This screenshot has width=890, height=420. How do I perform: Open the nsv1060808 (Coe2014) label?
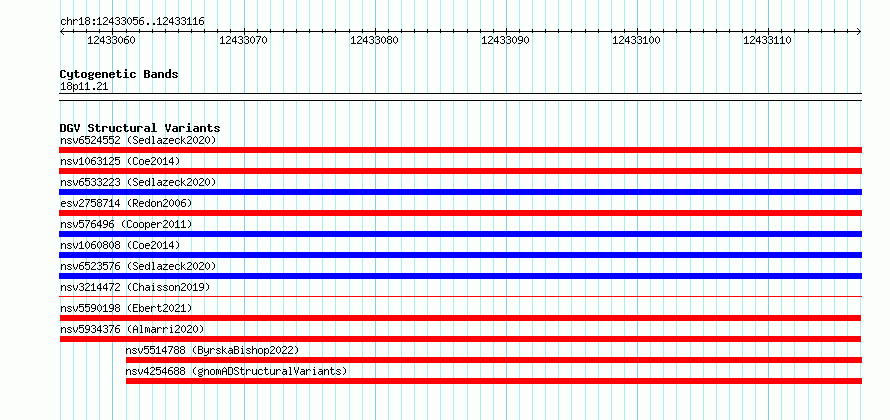(x=120, y=245)
